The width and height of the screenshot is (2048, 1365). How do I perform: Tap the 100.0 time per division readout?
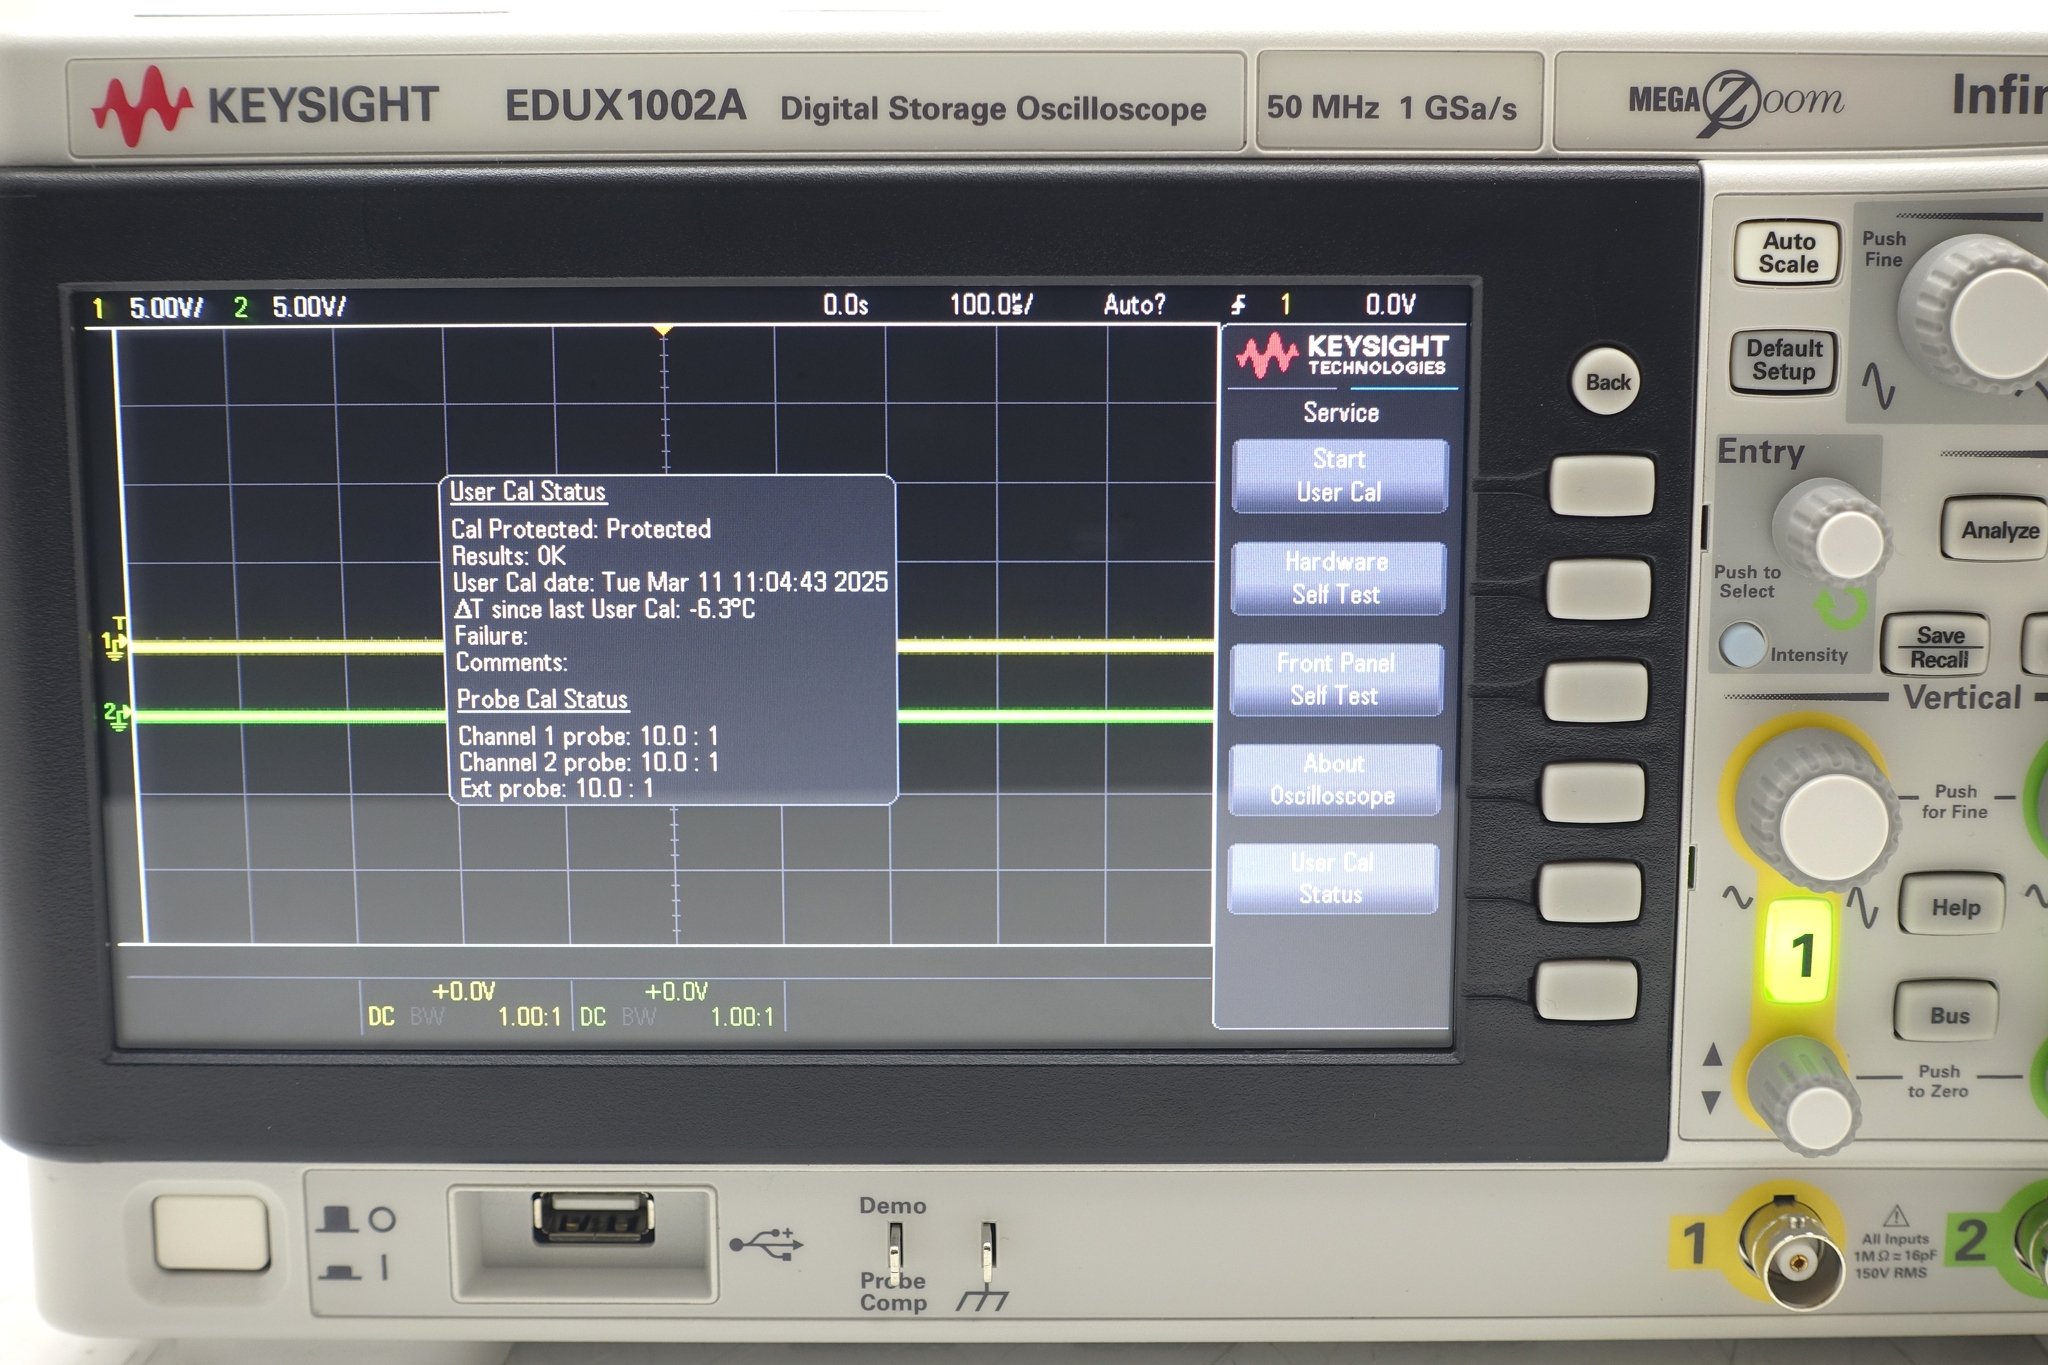click(x=991, y=305)
